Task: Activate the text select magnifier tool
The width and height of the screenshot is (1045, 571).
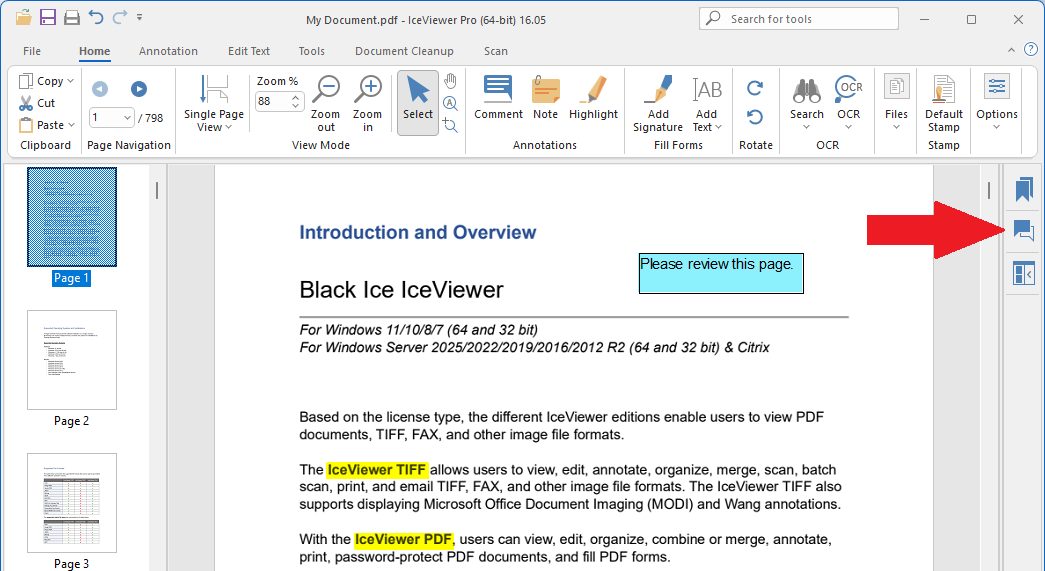Action: point(451,103)
